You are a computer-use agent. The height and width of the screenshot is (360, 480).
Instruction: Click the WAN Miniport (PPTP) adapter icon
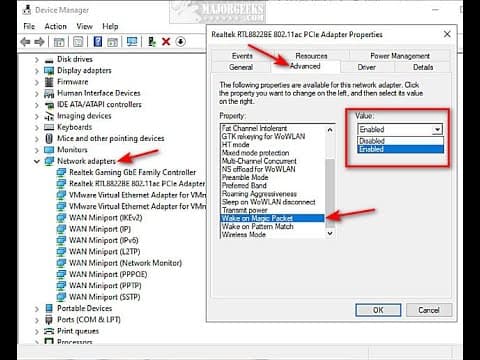61,286
